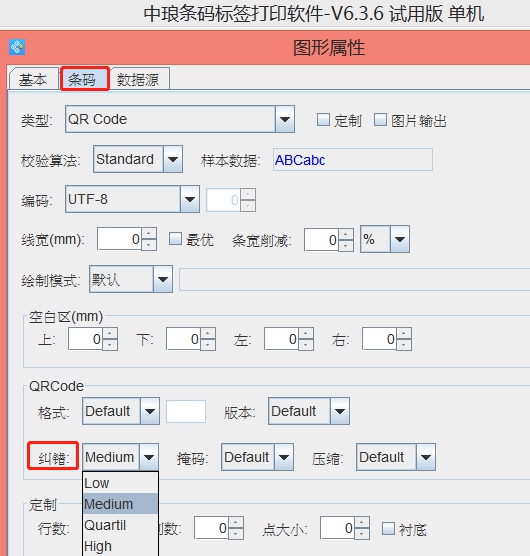Expand the 编码 UTF-8 dropdown
The width and height of the screenshot is (530, 556).
click(132, 199)
